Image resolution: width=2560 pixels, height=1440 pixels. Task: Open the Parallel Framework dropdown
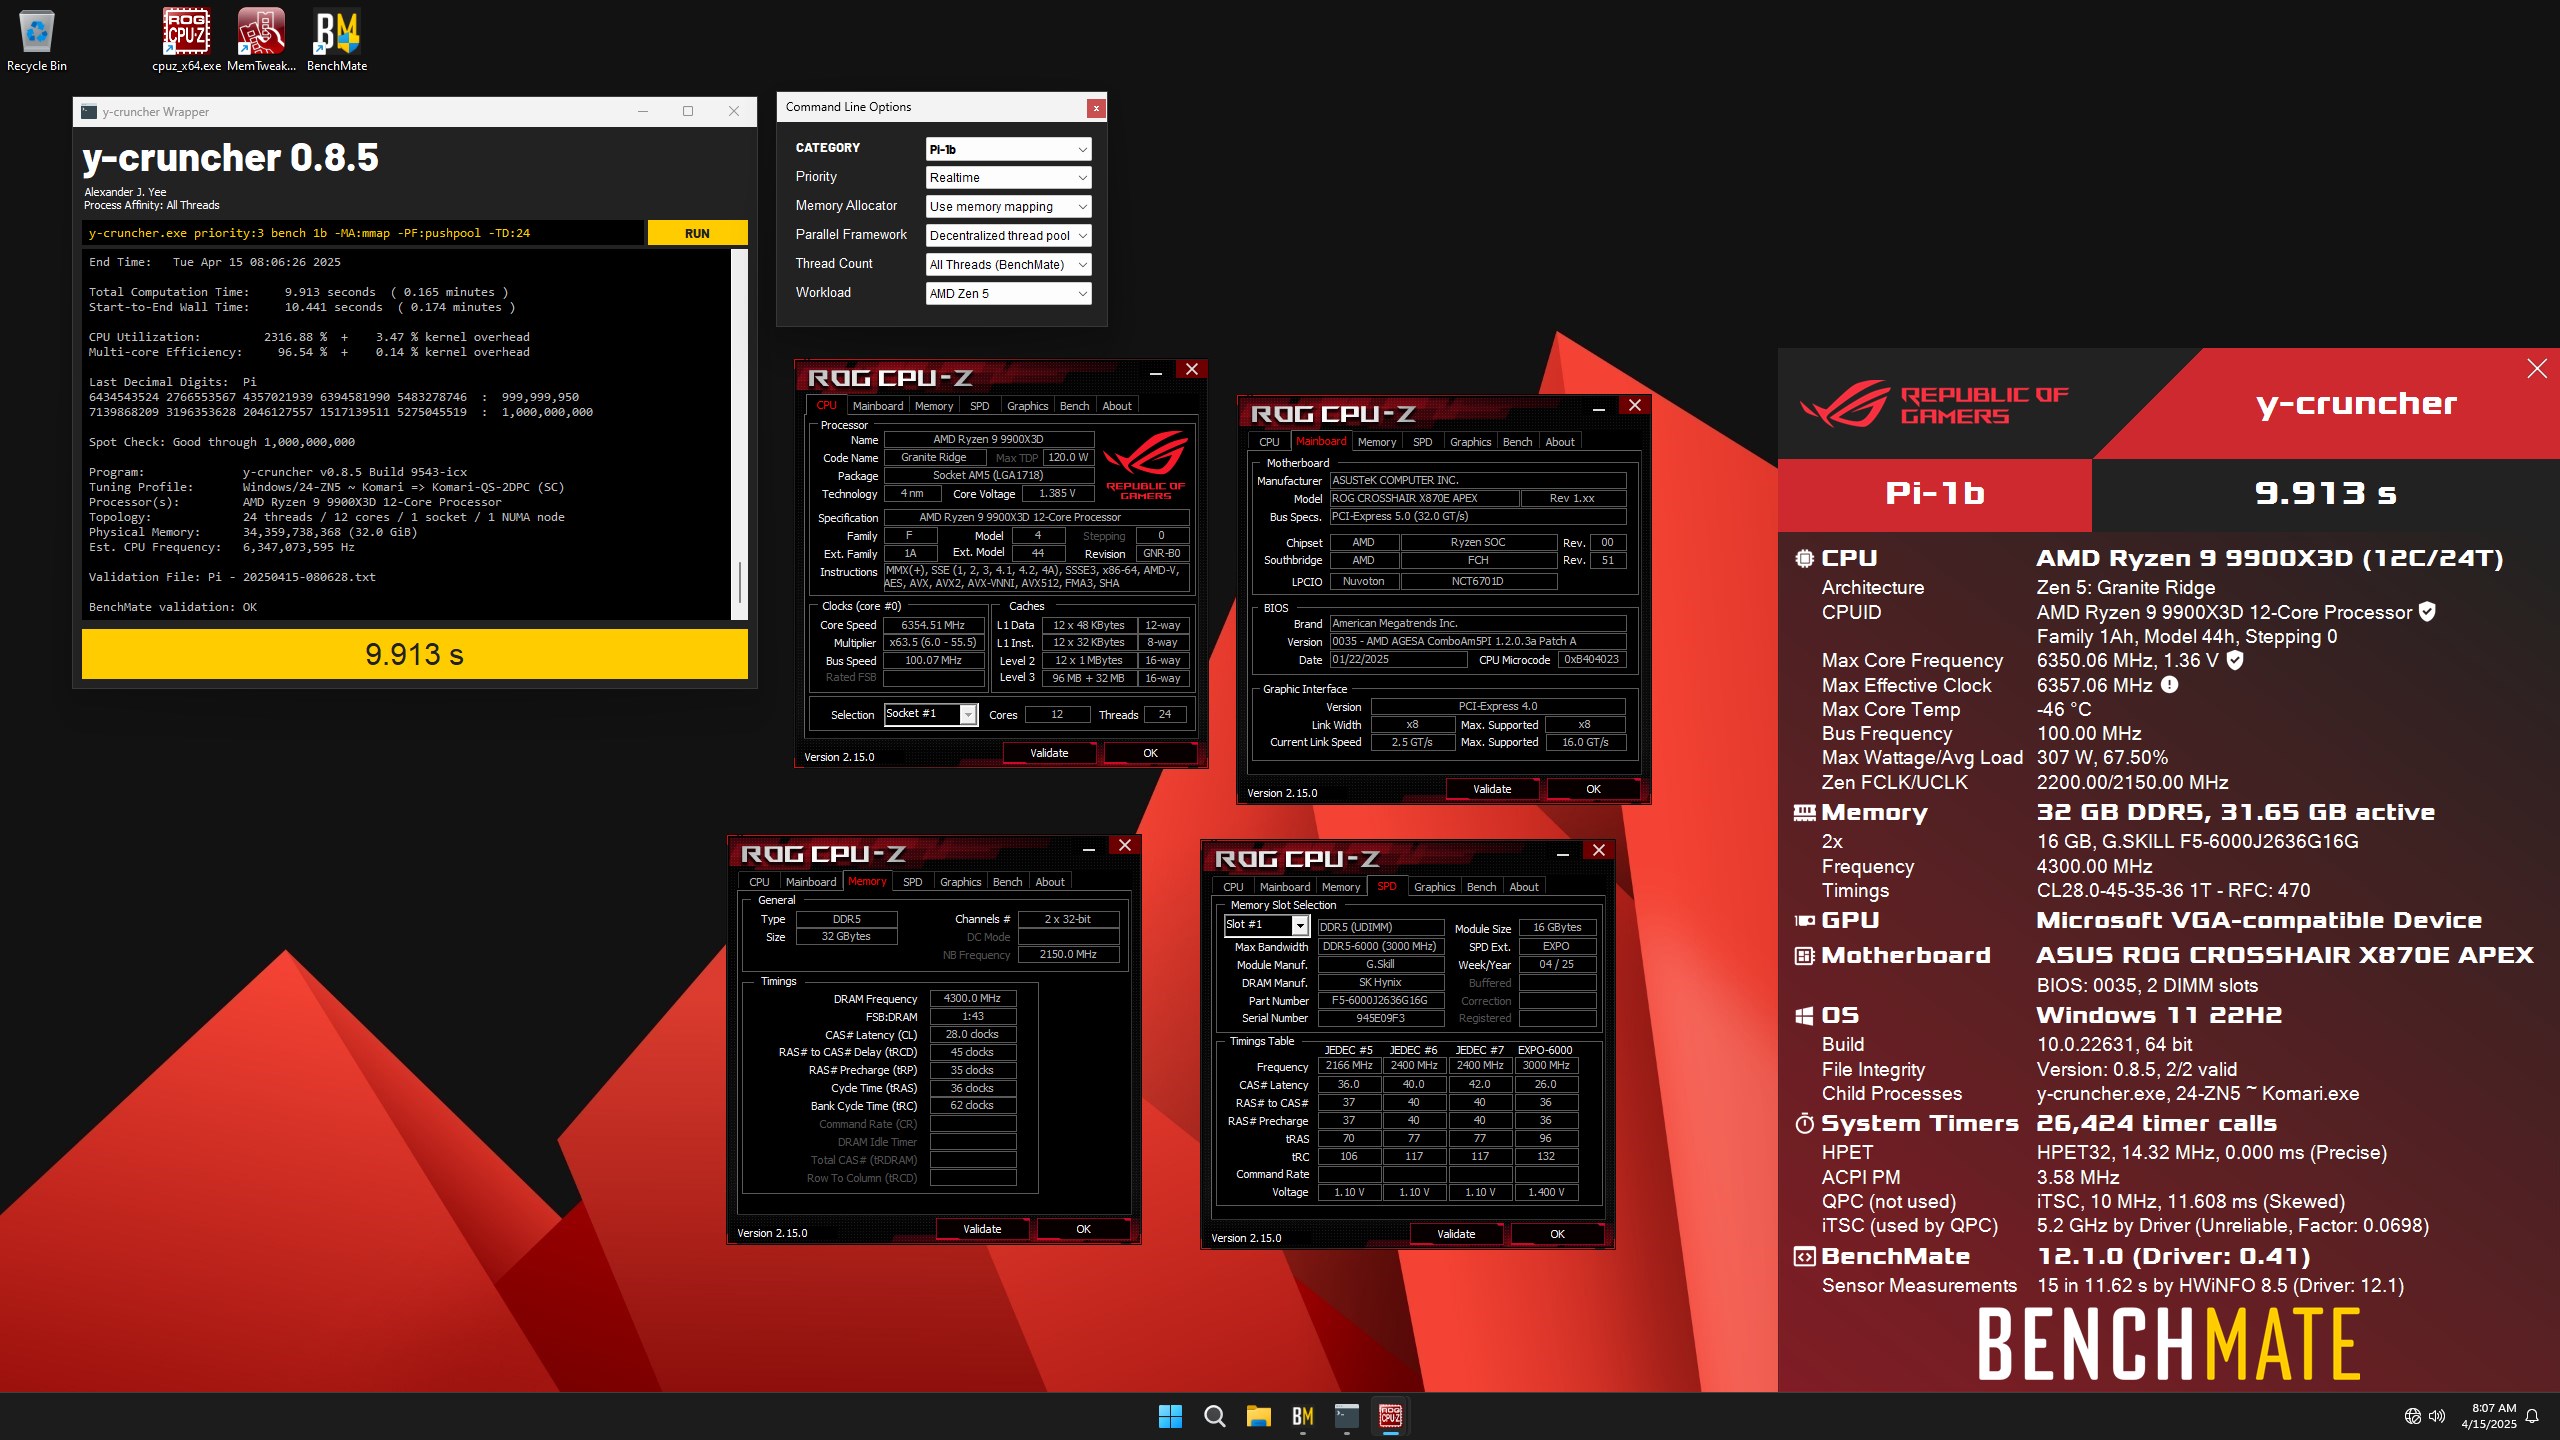pos(1008,236)
